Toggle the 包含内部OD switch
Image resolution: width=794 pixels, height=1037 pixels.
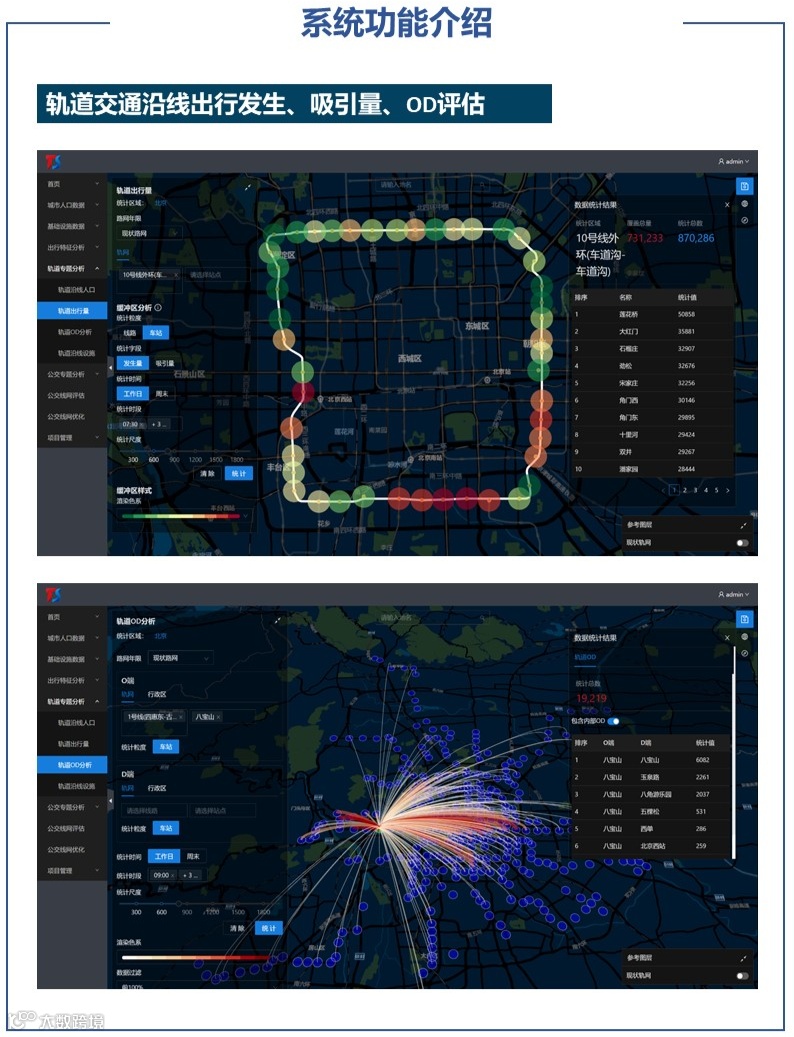614,721
